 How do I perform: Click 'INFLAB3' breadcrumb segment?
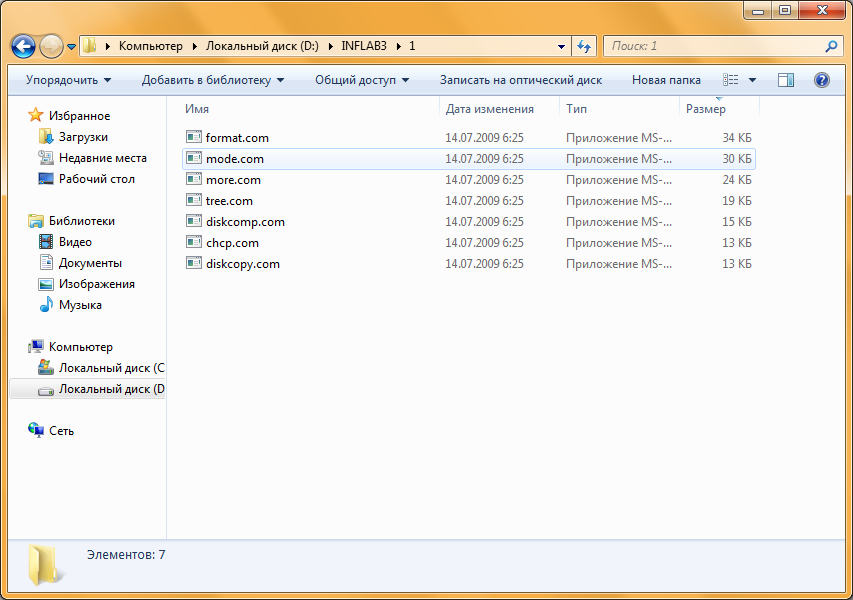pyautogui.click(x=364, y=46)
